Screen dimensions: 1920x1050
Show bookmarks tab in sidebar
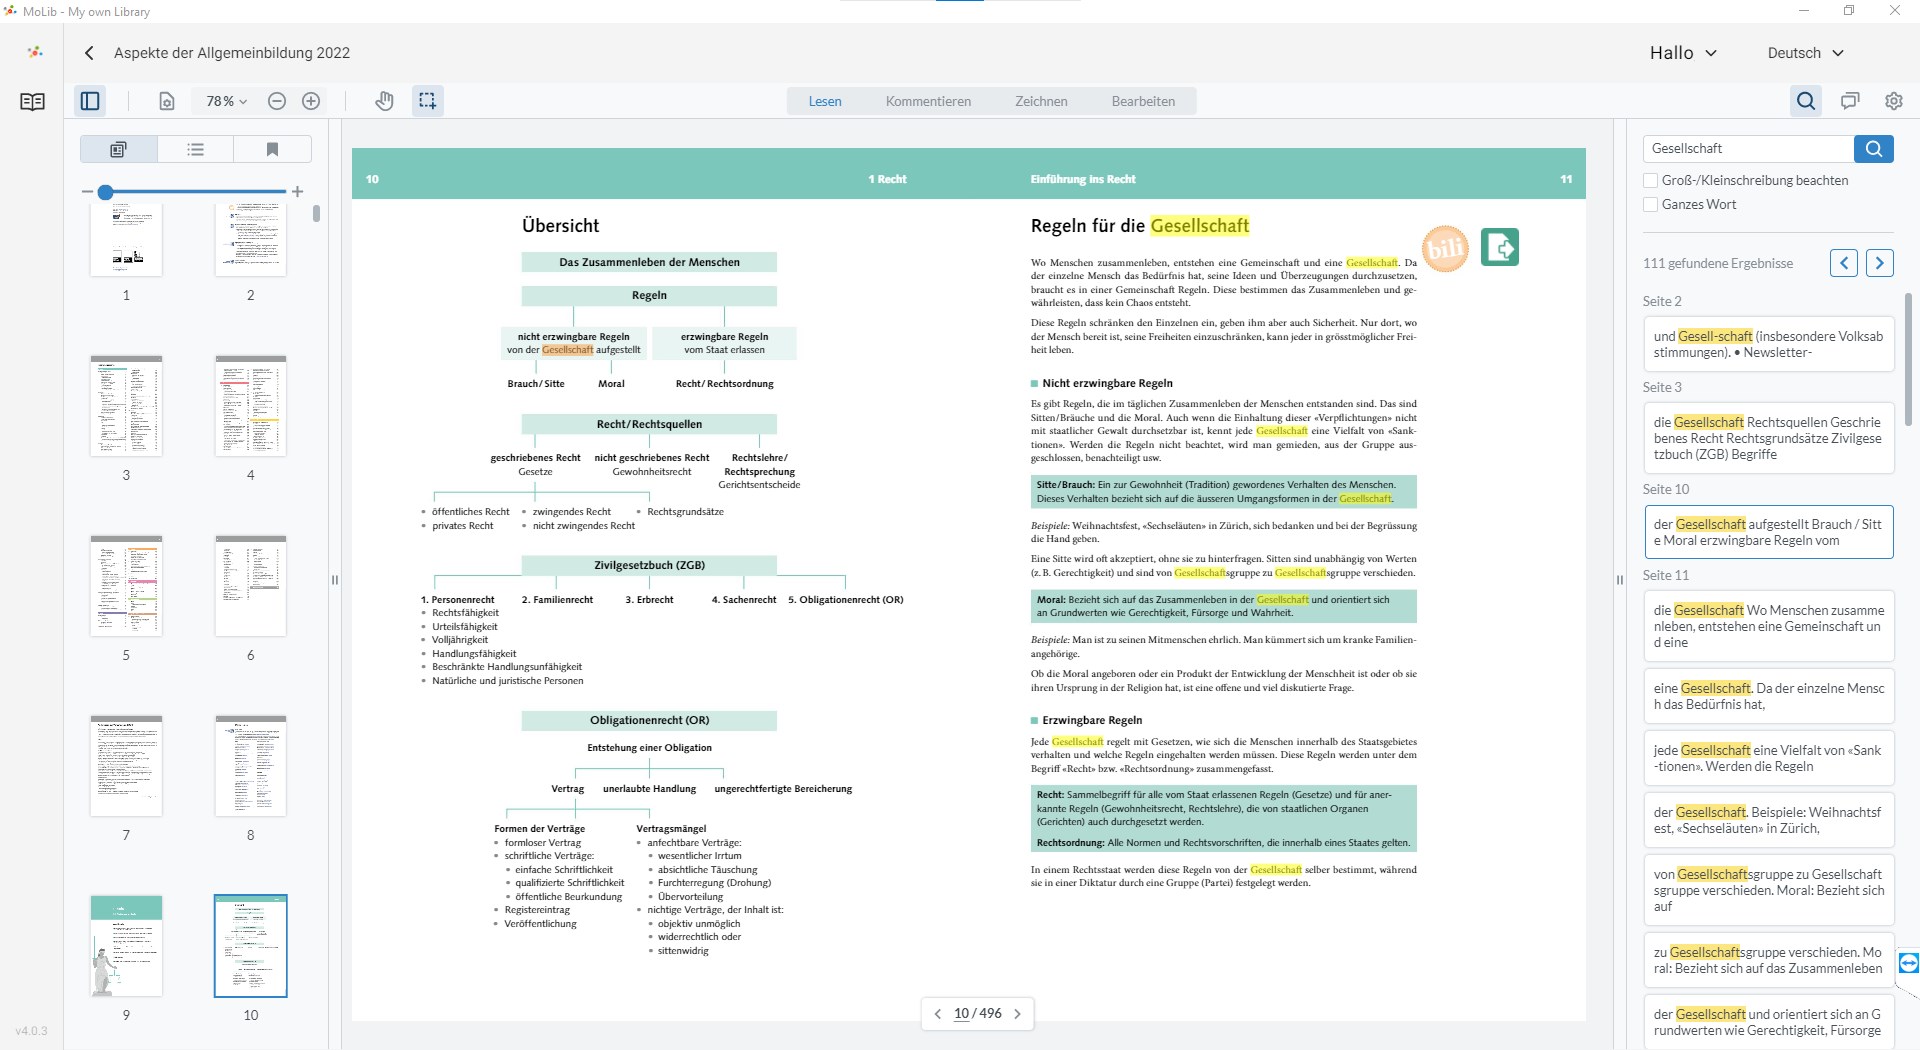point(272,149)
